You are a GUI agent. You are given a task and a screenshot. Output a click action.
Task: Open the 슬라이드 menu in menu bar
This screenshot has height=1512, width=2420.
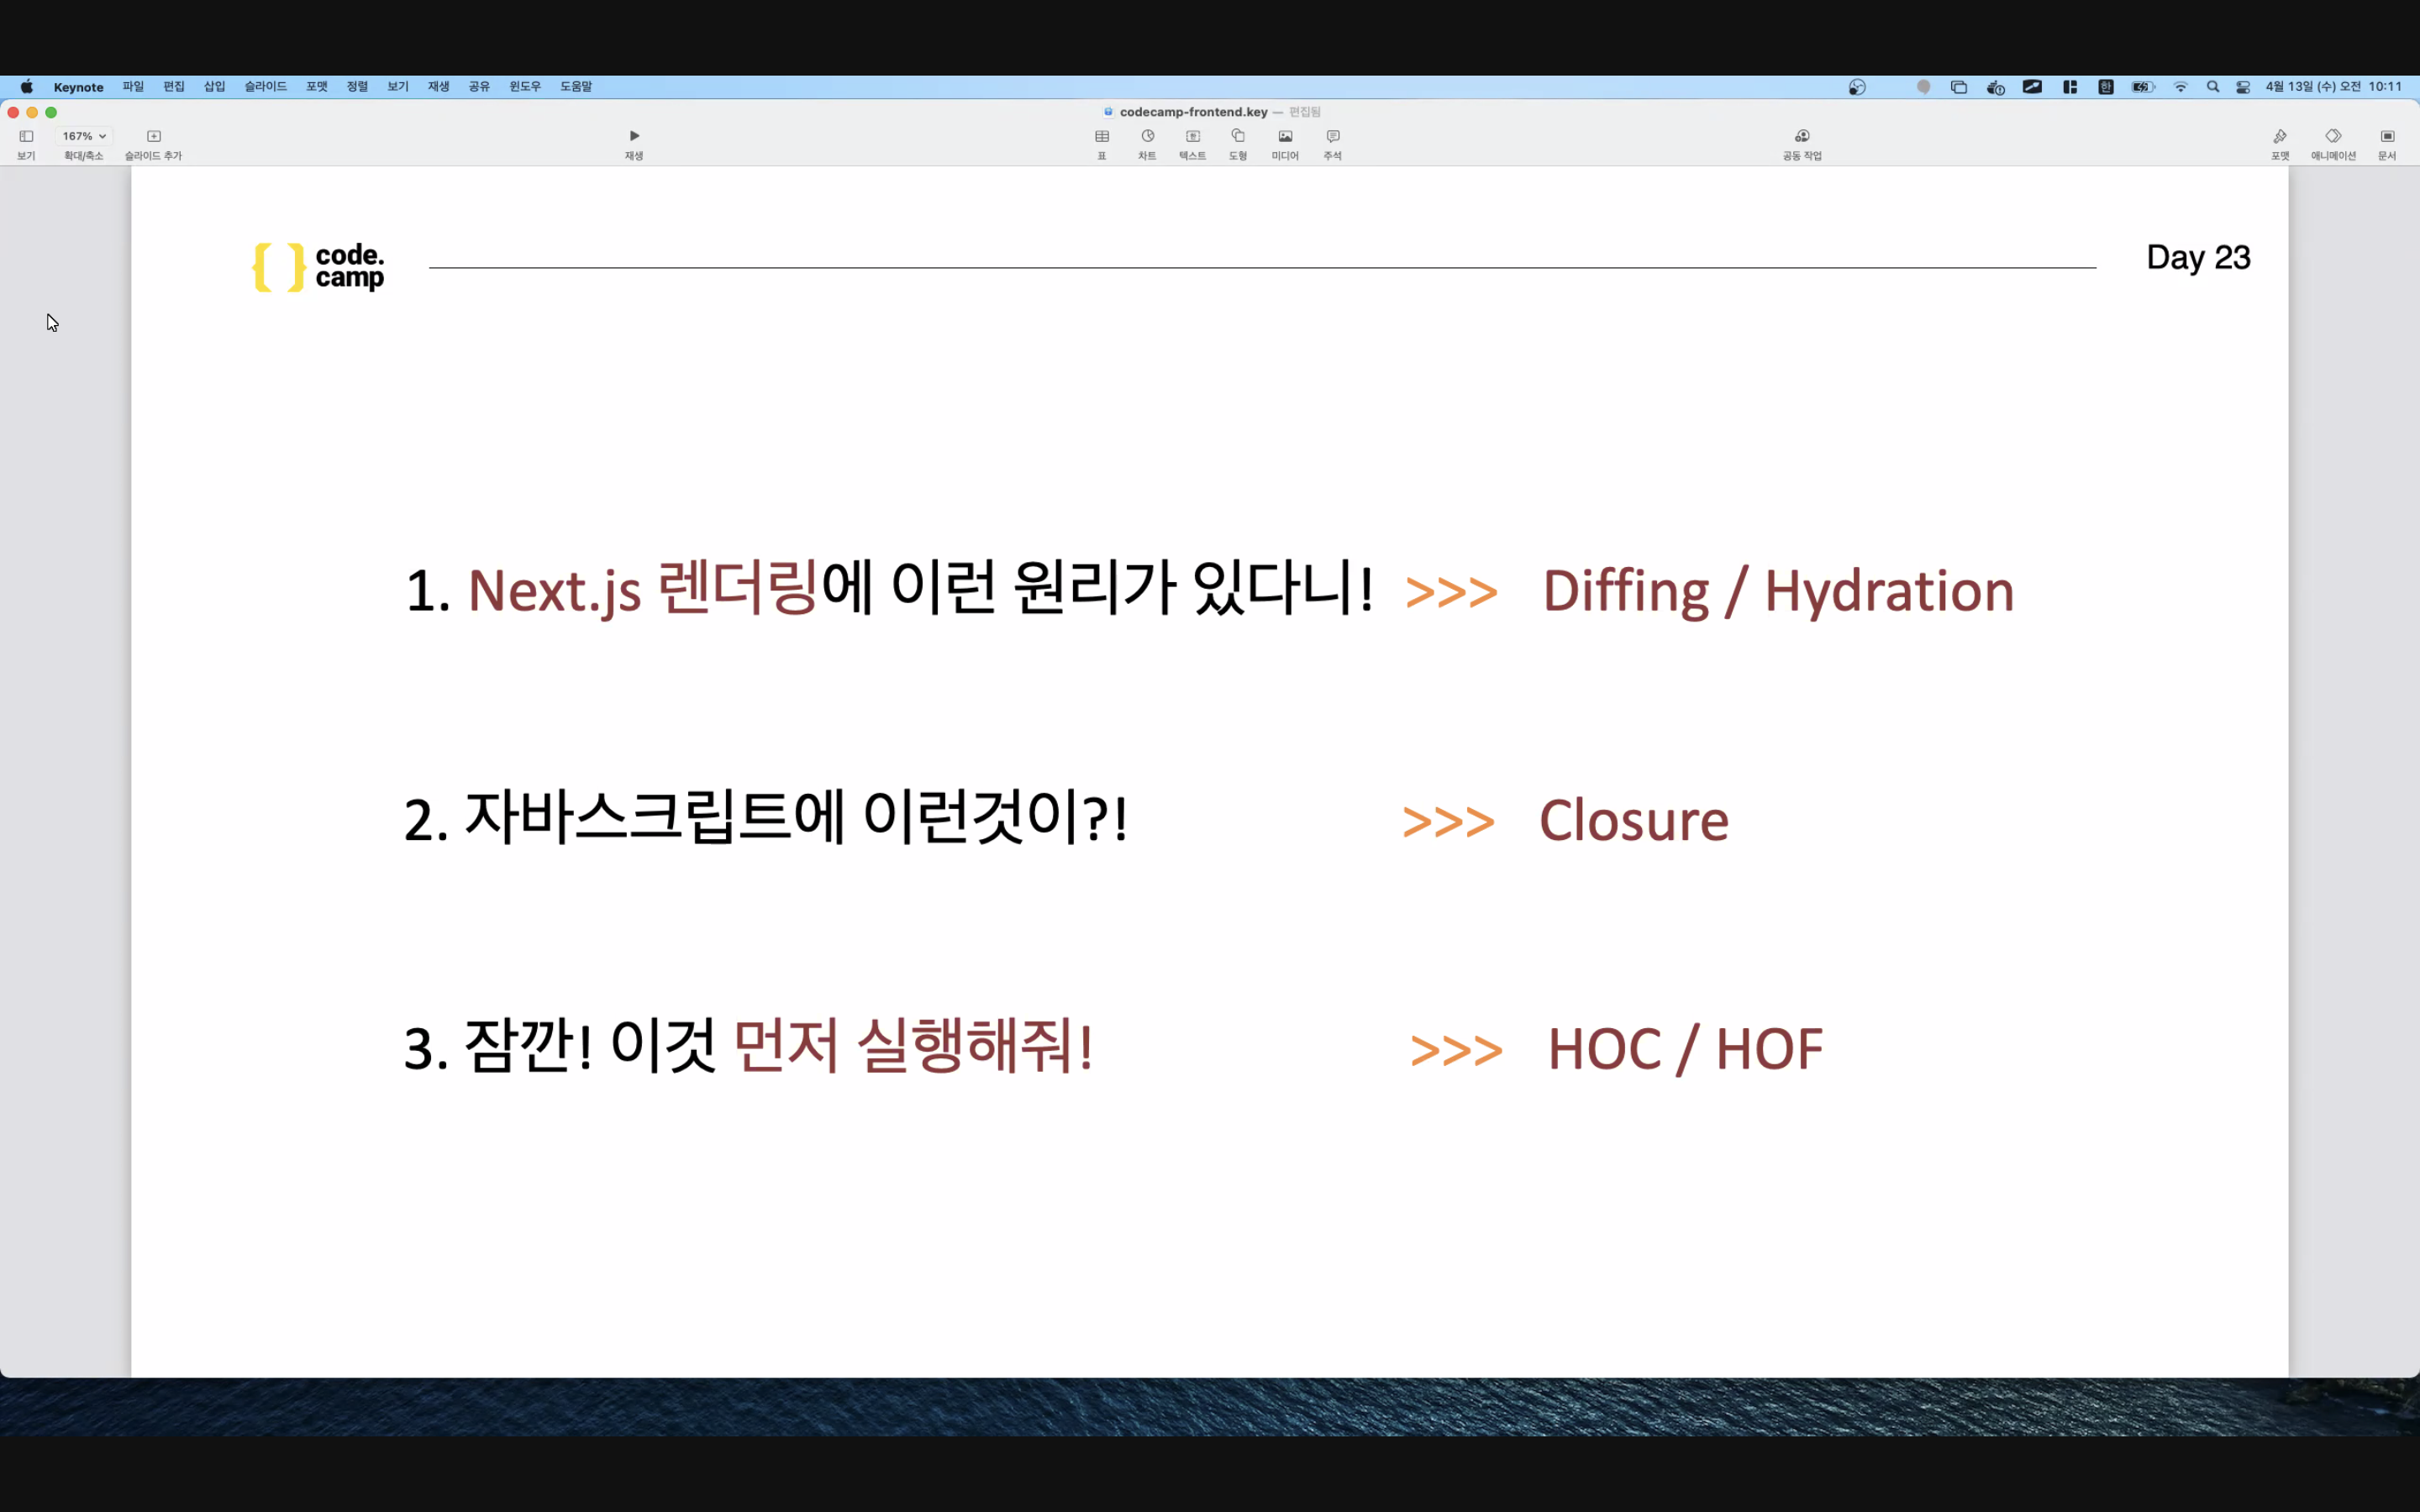point(265,87)
